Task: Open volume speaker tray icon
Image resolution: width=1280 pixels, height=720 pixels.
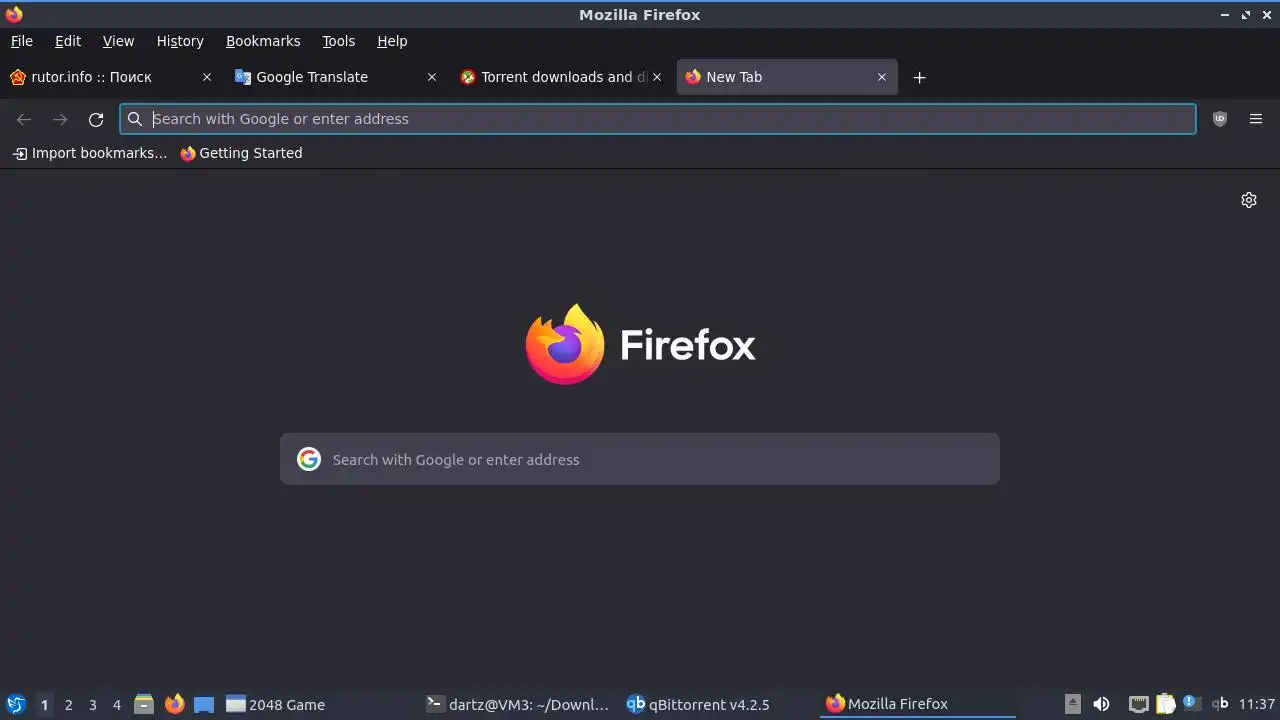Action: pyautogui.click(x=1101, y=704)
